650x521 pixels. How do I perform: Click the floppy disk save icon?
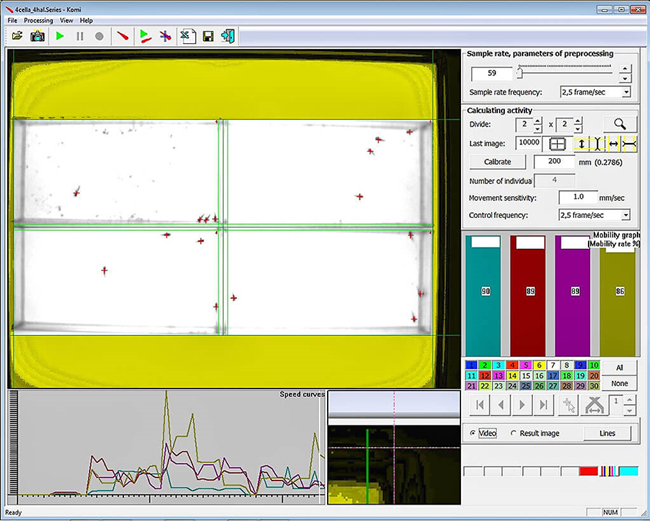pyautogui.click(x=208, y=36)
